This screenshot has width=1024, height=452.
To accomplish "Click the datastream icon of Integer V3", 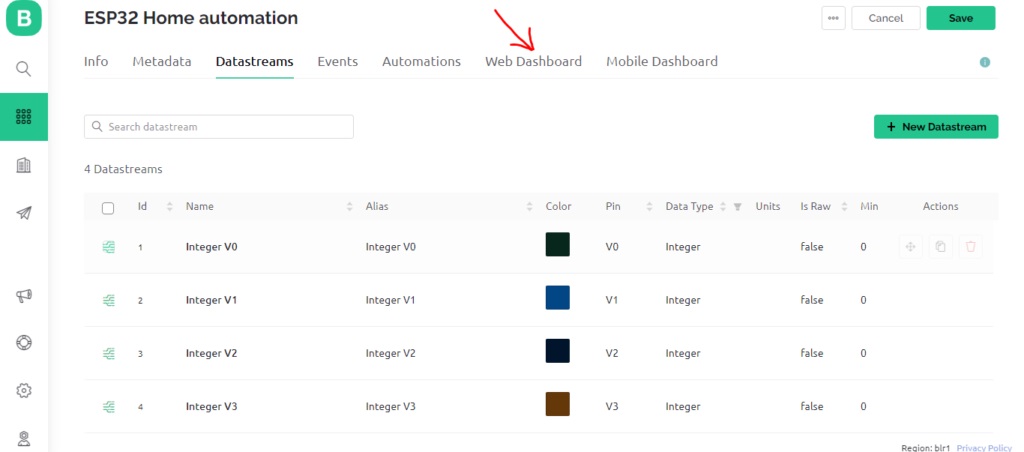I will tap(108, 406).
